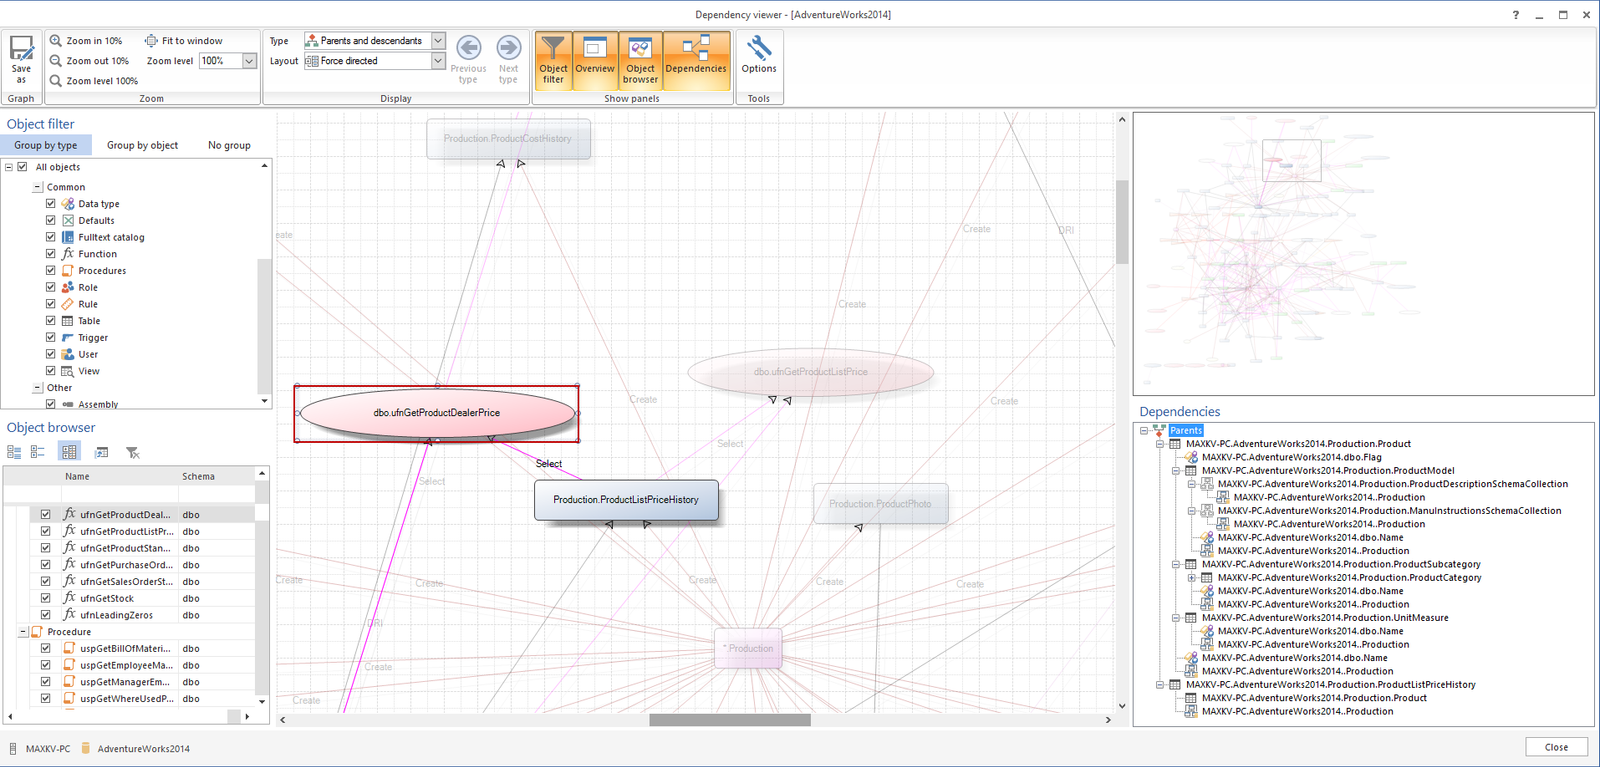This screenshot has height=767, width=1600.
Task: Expand the Production.ProductCategory dependency node
Action: [1192, 578]
